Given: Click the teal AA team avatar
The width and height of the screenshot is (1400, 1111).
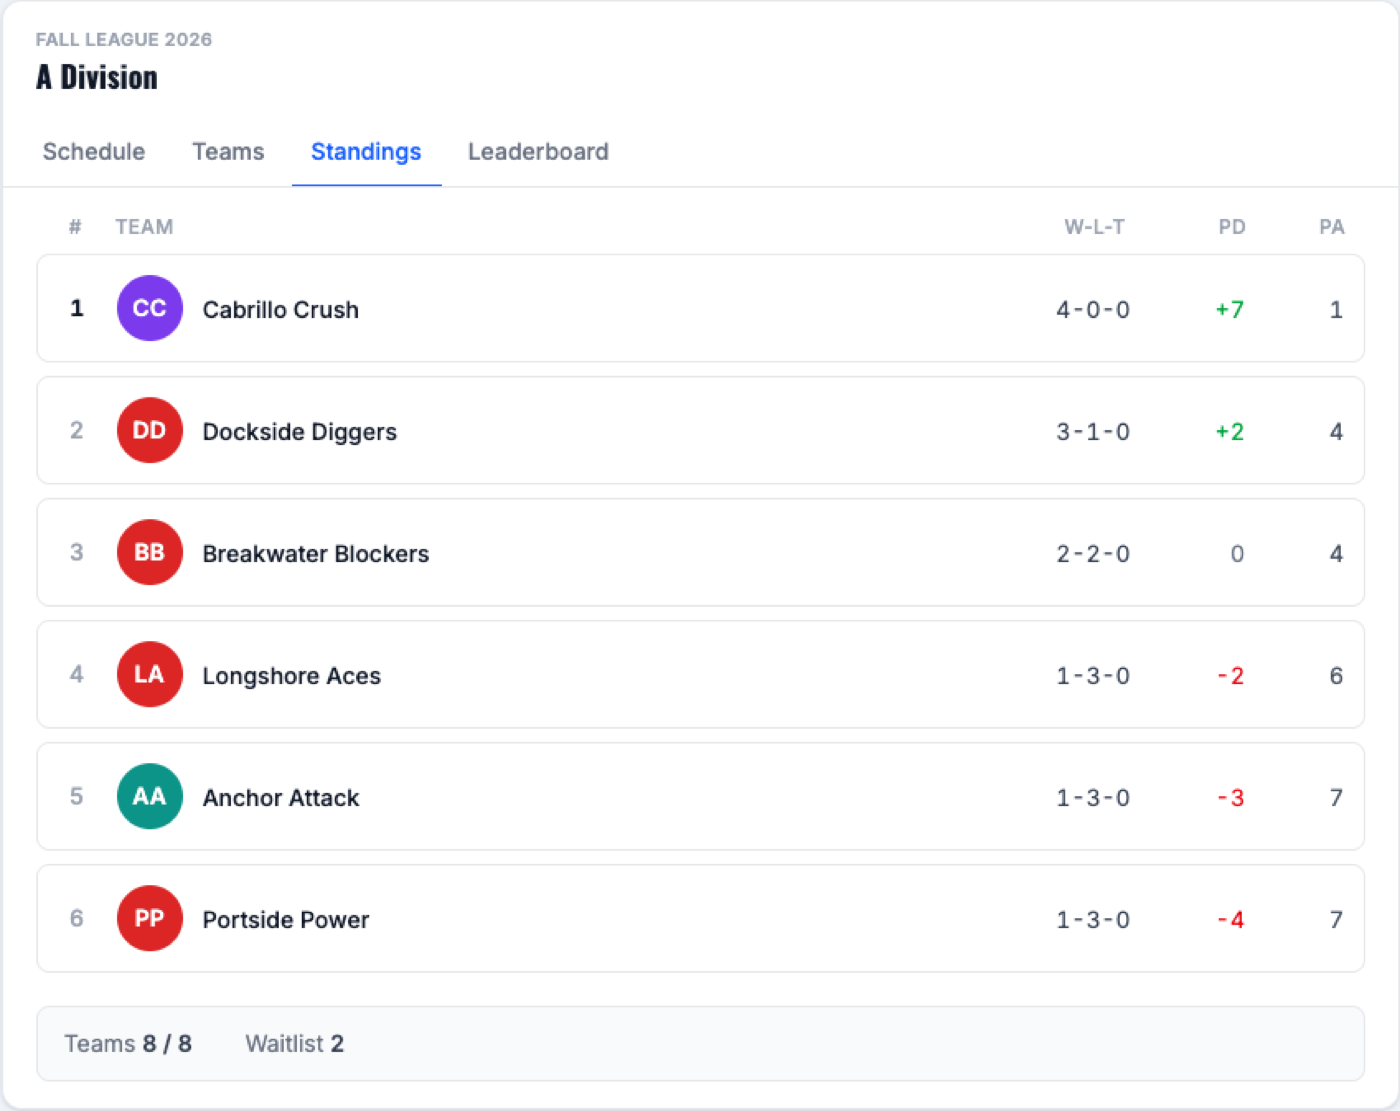Looking at the screenshot, I should [x=150, y=796].
